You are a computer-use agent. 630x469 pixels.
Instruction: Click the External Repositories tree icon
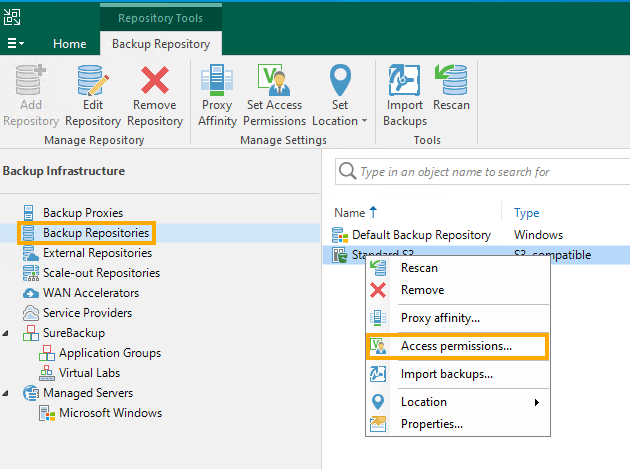[30, 253]
